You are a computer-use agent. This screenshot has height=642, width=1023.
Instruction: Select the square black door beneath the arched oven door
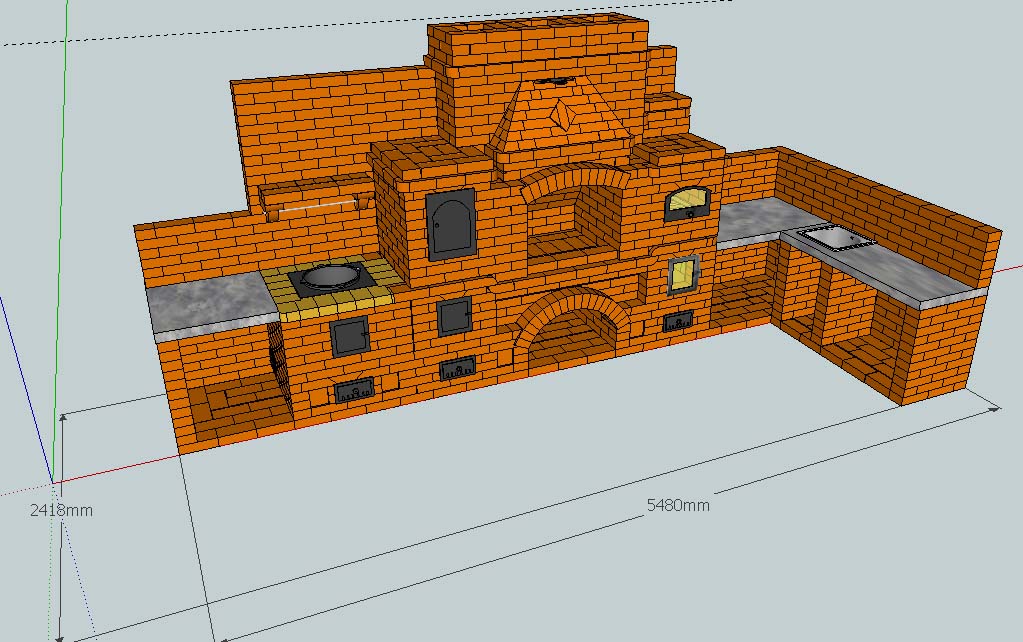click(x=454, y=316)
